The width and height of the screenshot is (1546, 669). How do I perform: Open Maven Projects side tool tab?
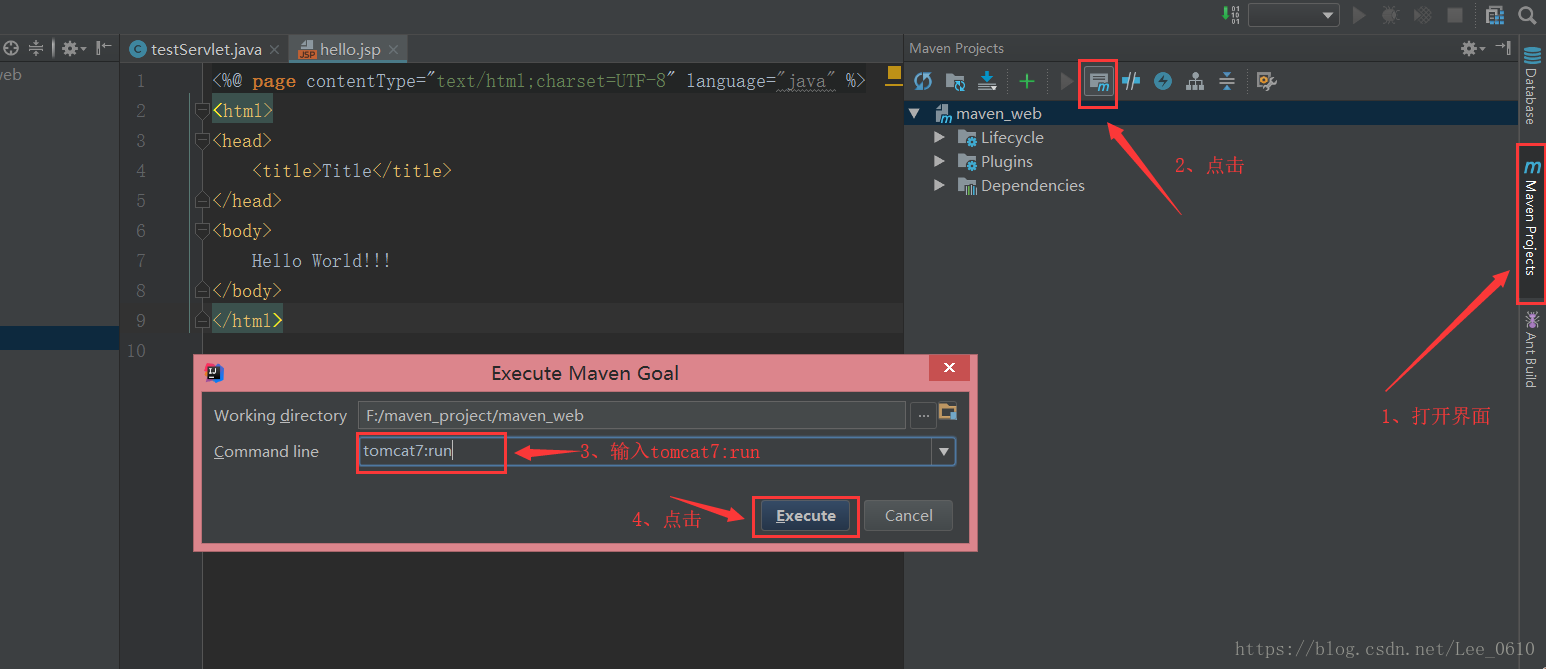click(1531, 224)
